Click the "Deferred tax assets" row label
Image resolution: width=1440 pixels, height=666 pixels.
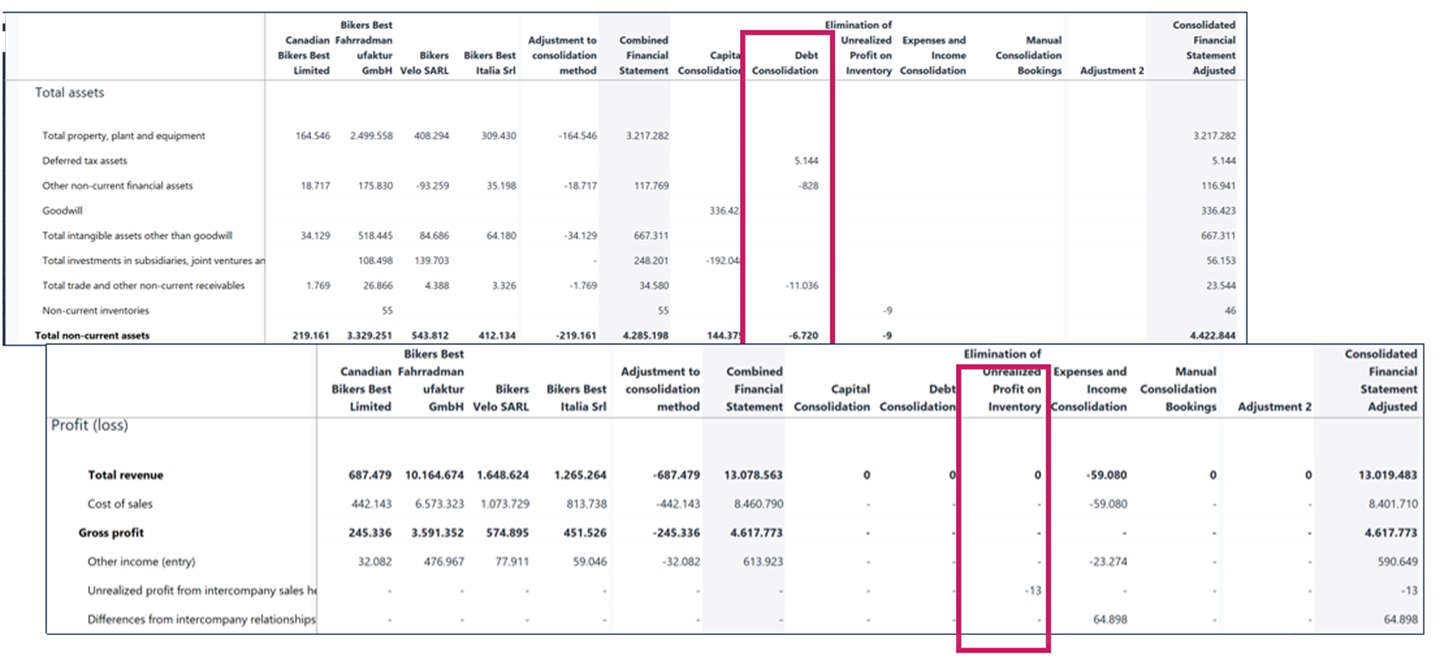(85, 161)
